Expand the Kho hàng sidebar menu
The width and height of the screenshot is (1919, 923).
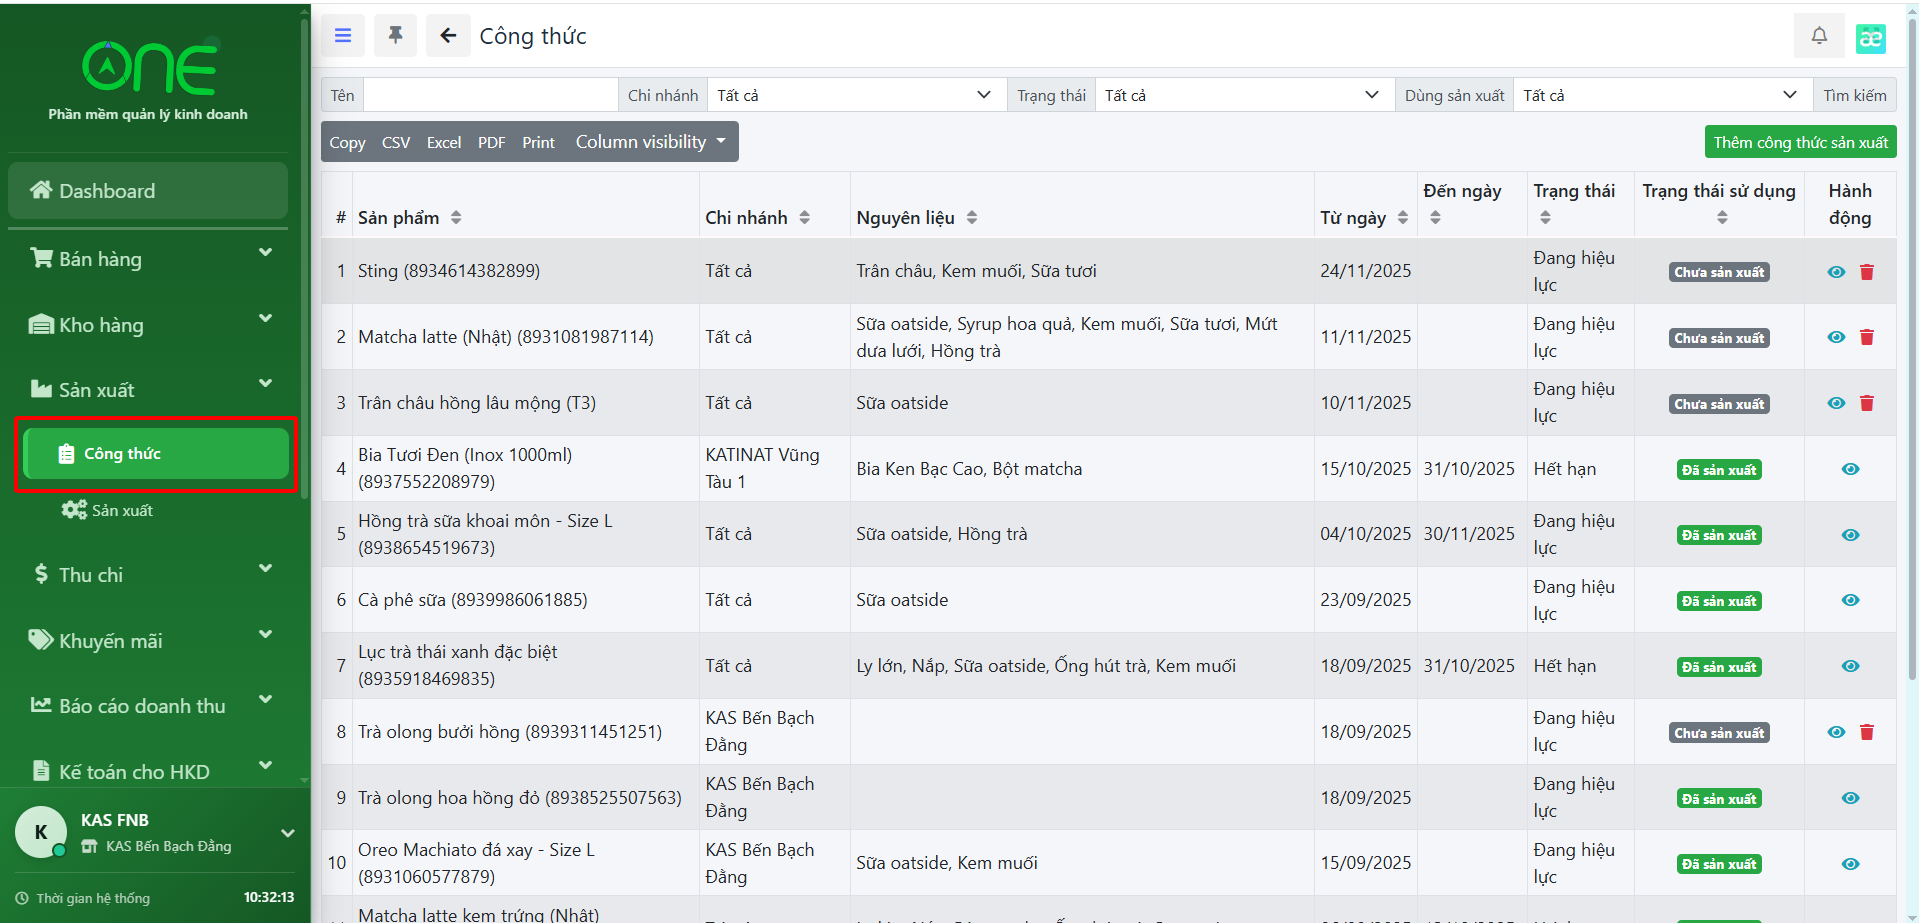(x=148, y=325)
